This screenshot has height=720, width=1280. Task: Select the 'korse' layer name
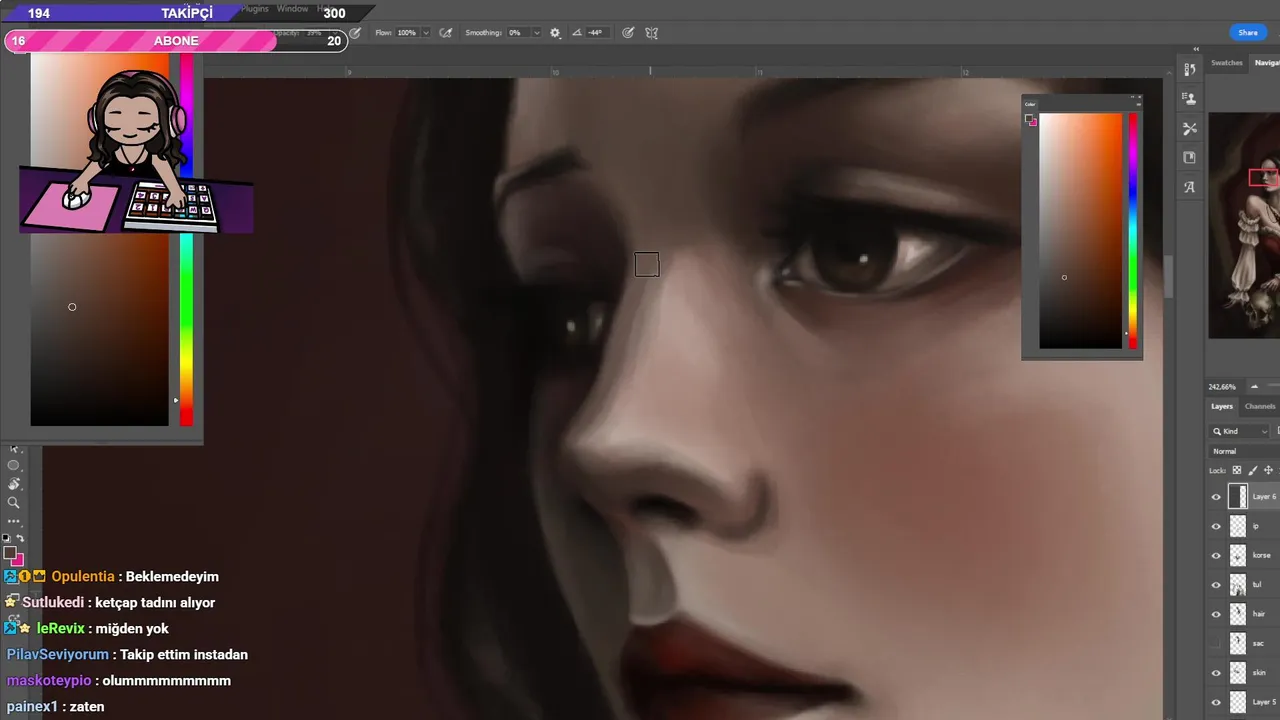[1262, 555]
